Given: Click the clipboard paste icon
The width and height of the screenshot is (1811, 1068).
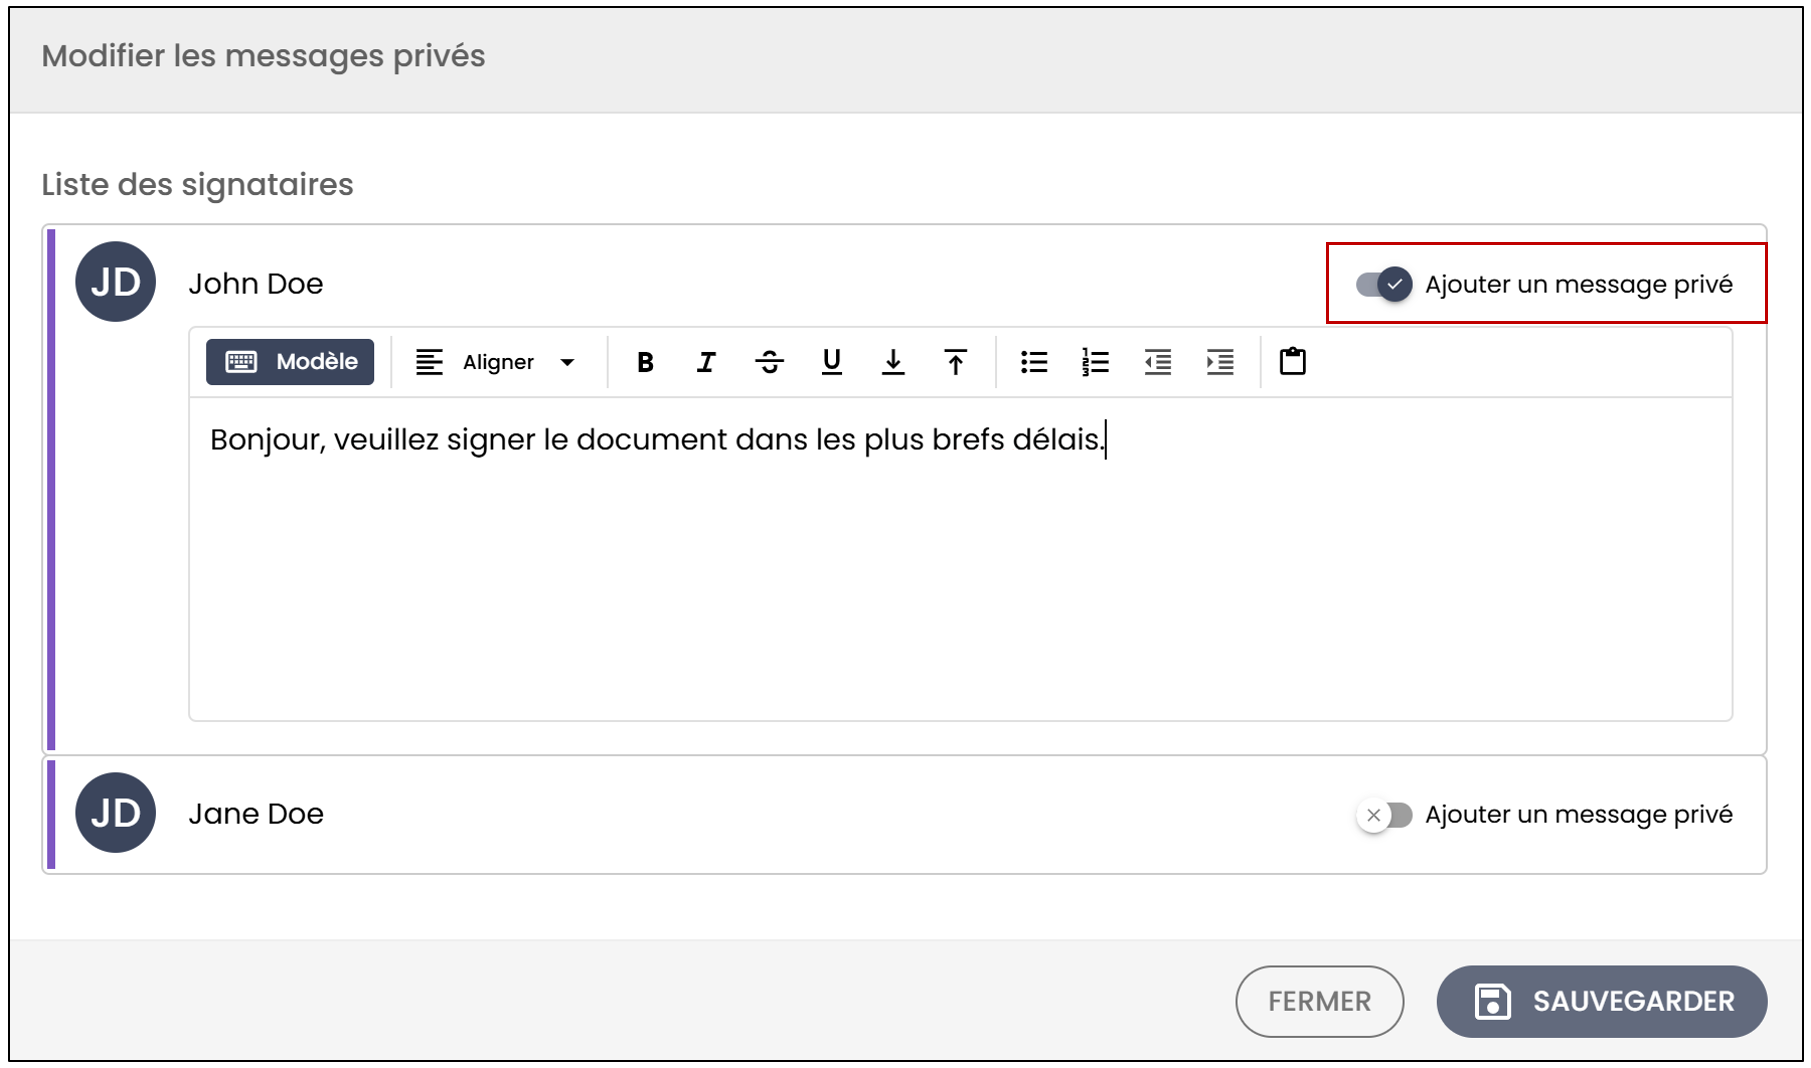Looking at the screenshot, I should pos(1293,361).
